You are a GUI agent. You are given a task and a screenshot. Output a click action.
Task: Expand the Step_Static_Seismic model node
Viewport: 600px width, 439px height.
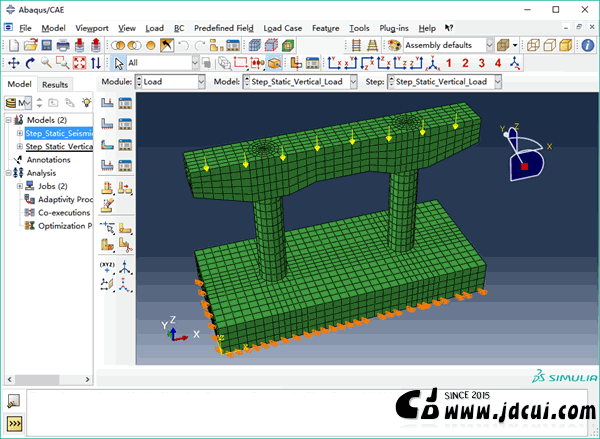pos(20,133)
